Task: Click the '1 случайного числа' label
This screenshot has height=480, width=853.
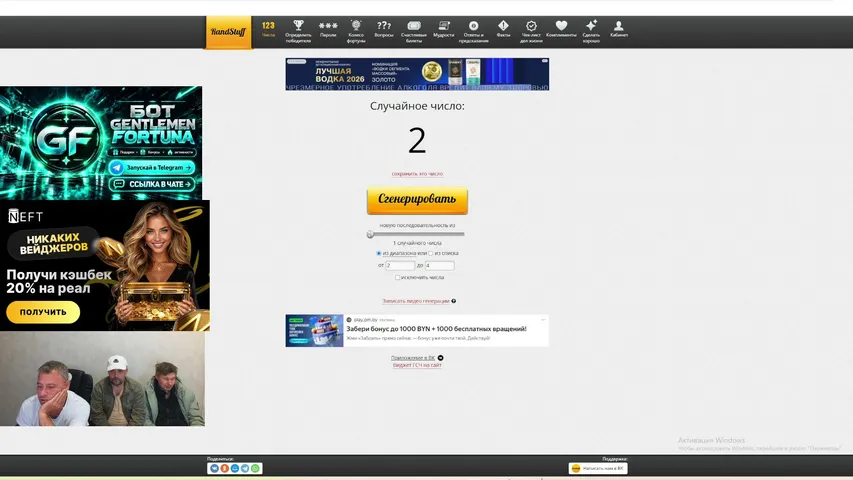Action: (x=417, y=243)
